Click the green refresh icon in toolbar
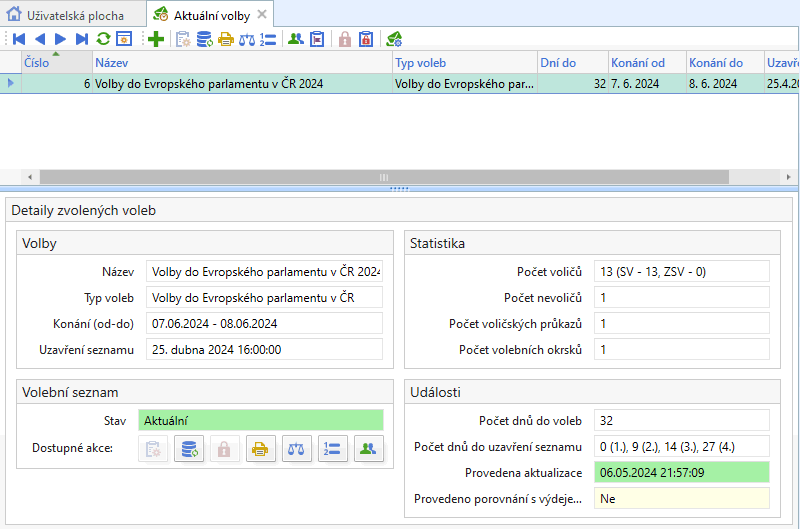 pyautogui.click(x=103, y=39)
